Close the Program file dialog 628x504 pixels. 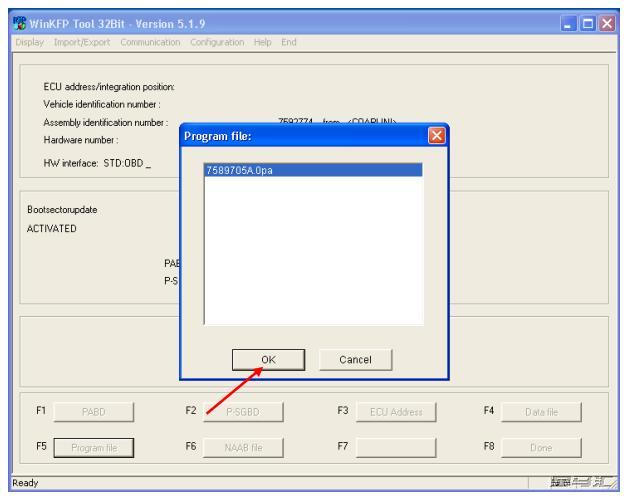click(x=437, y=136)
